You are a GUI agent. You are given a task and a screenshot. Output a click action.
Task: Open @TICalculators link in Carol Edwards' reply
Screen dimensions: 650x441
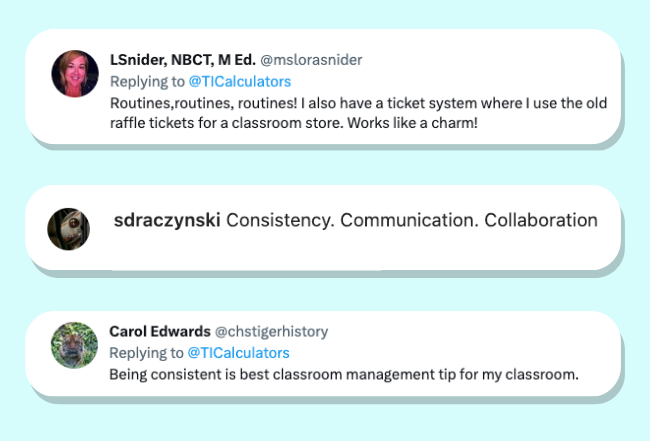point(238,353)
